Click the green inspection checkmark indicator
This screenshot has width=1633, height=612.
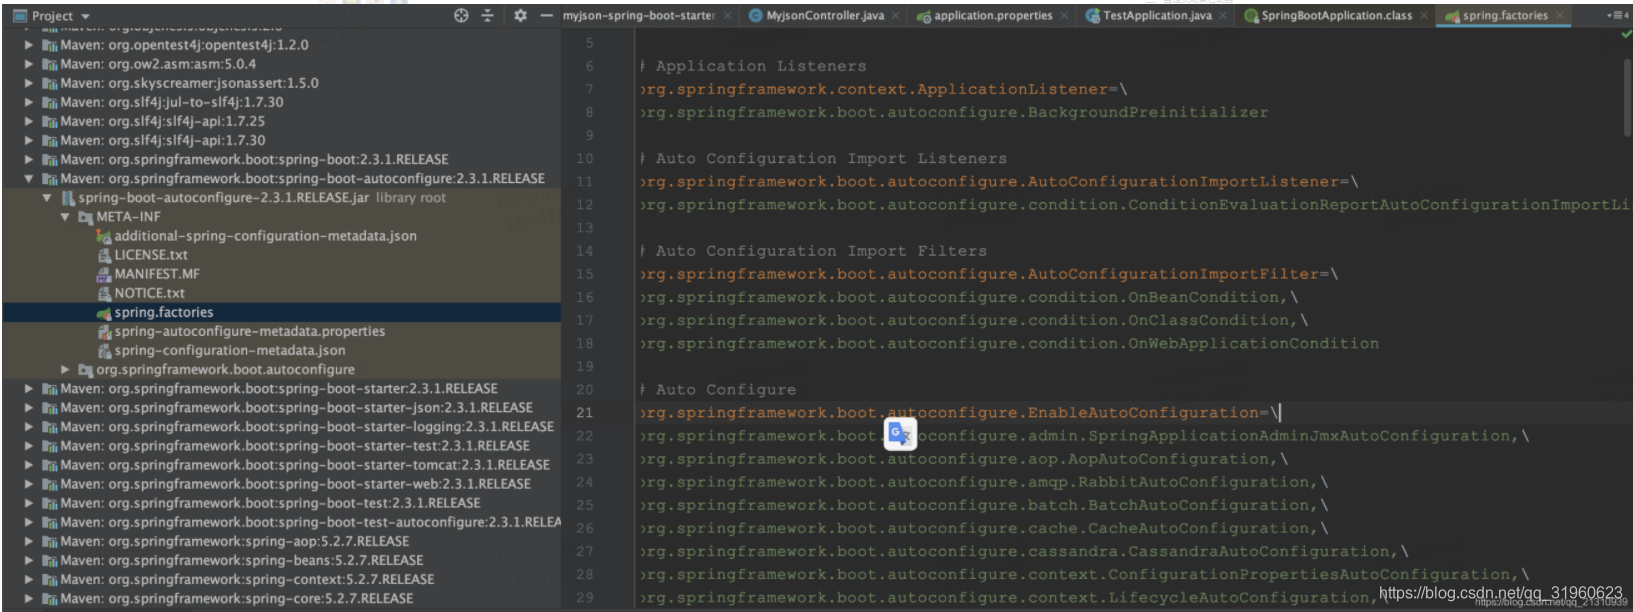coord(1625,33)
